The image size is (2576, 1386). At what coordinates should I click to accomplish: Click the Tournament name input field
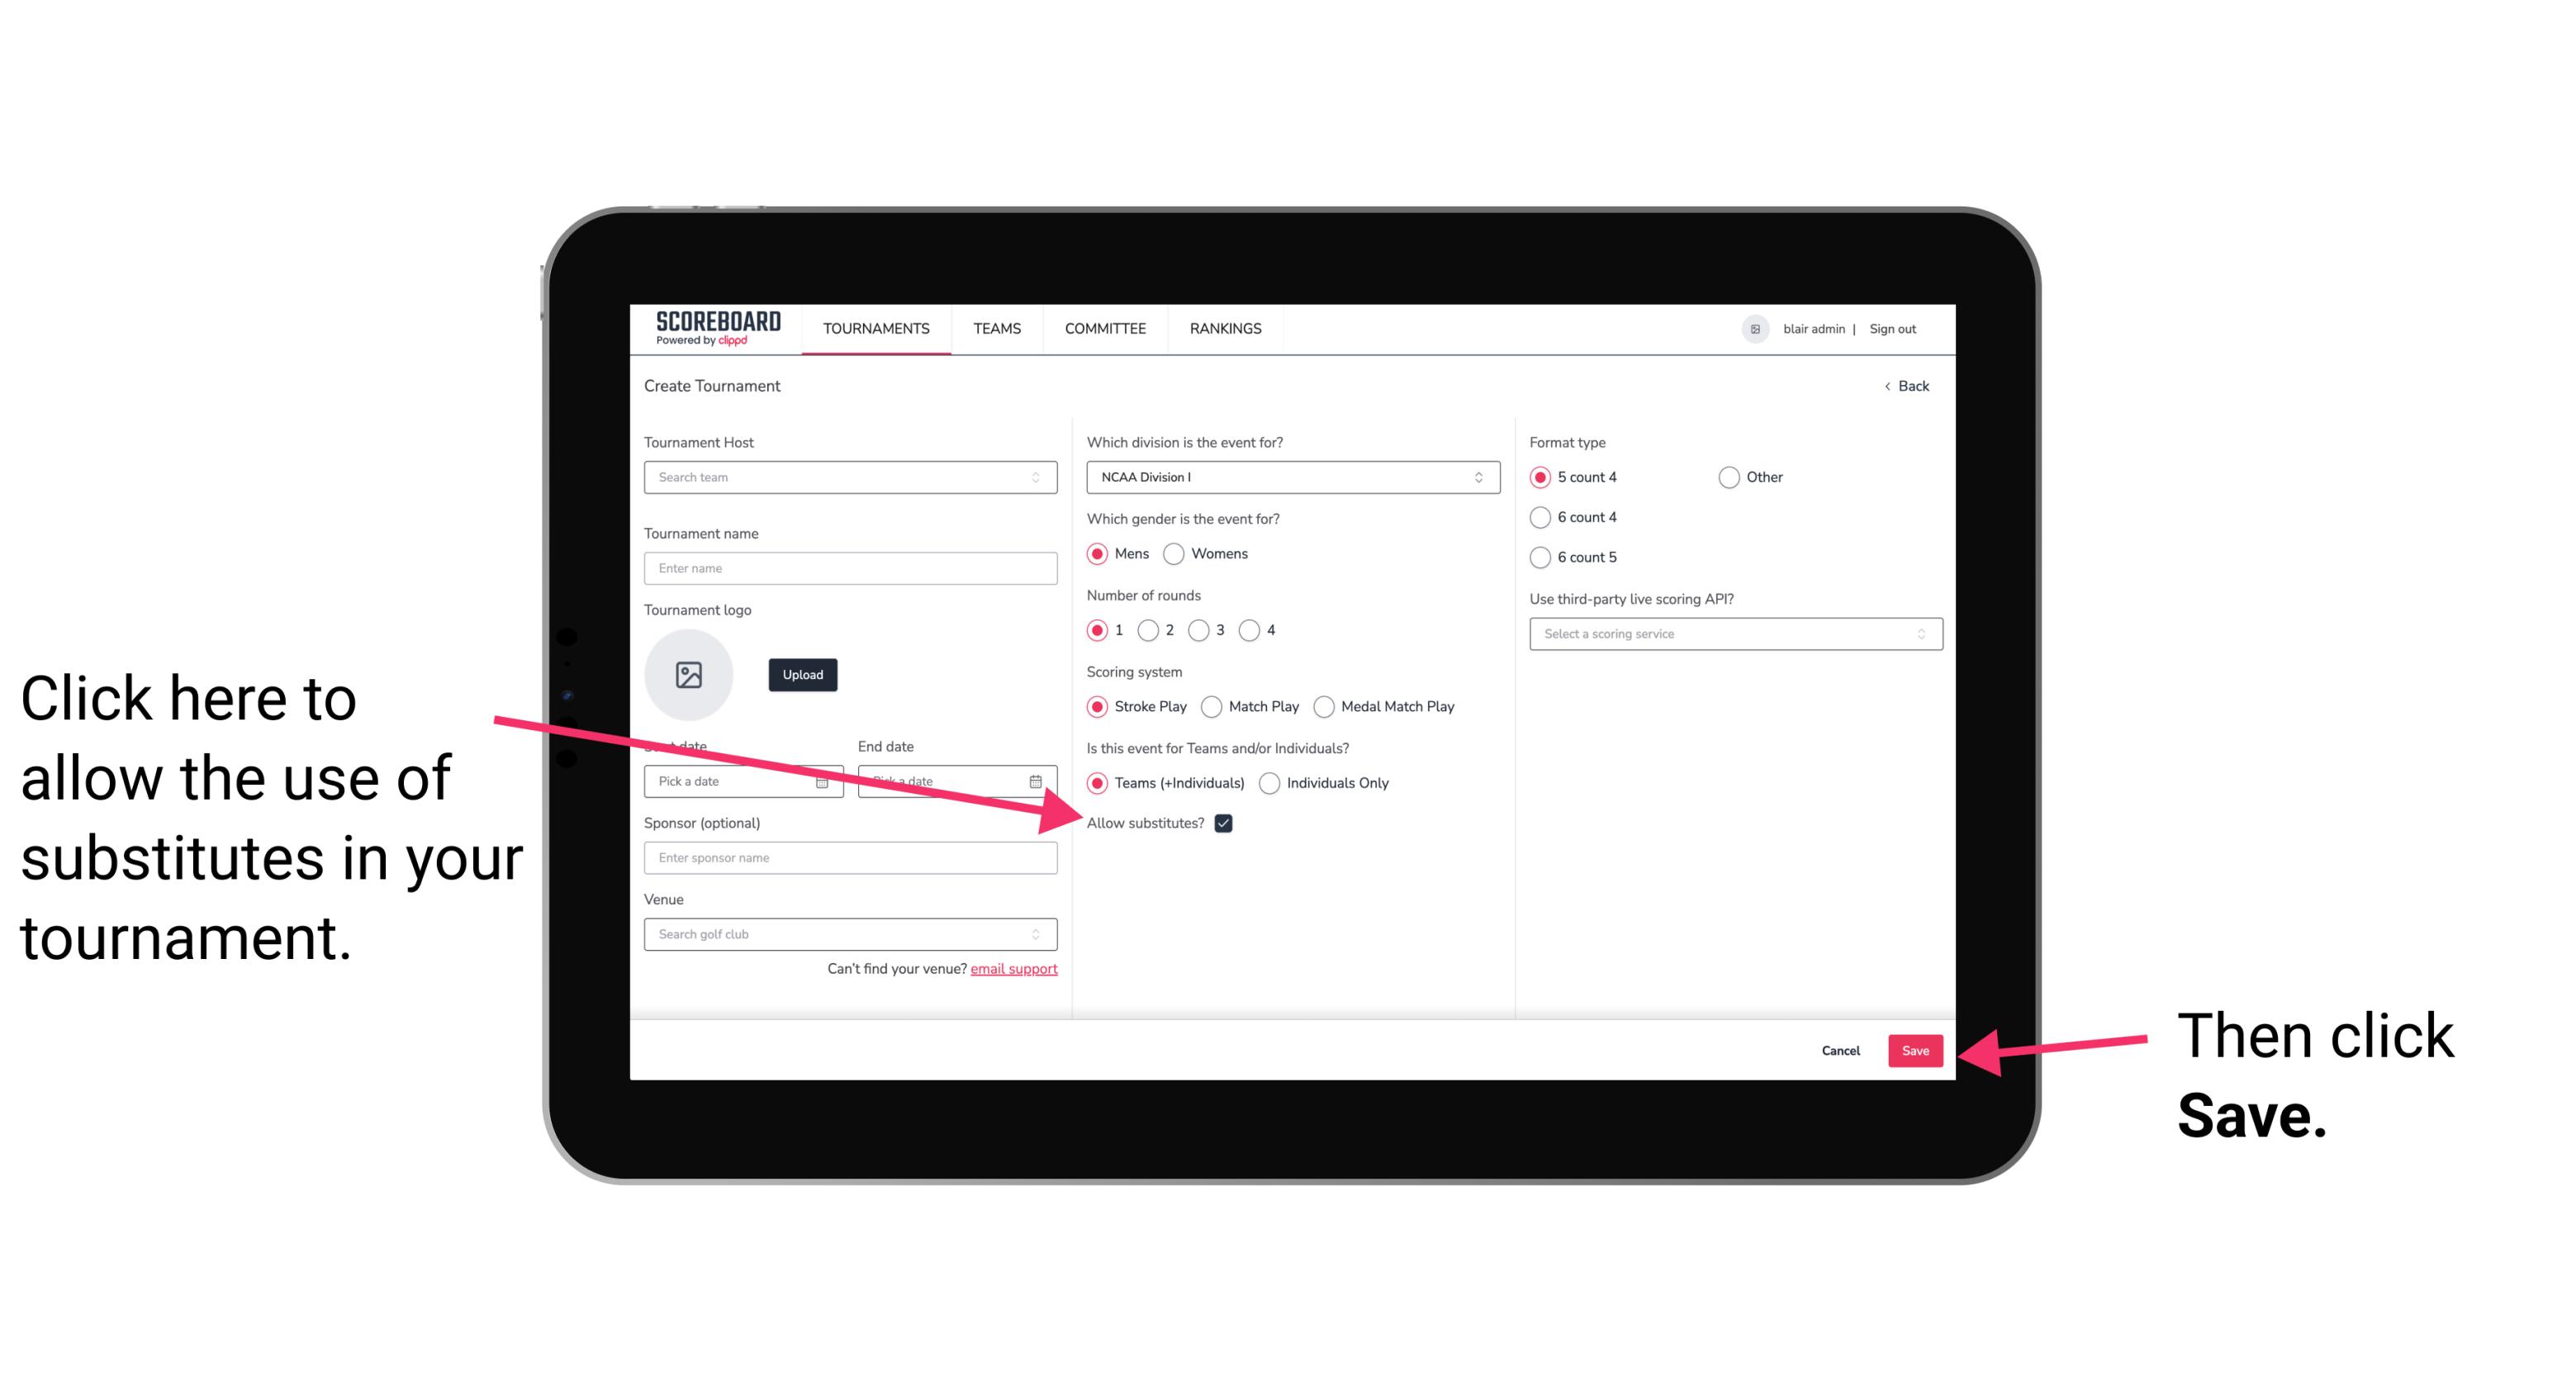point(852,568)
